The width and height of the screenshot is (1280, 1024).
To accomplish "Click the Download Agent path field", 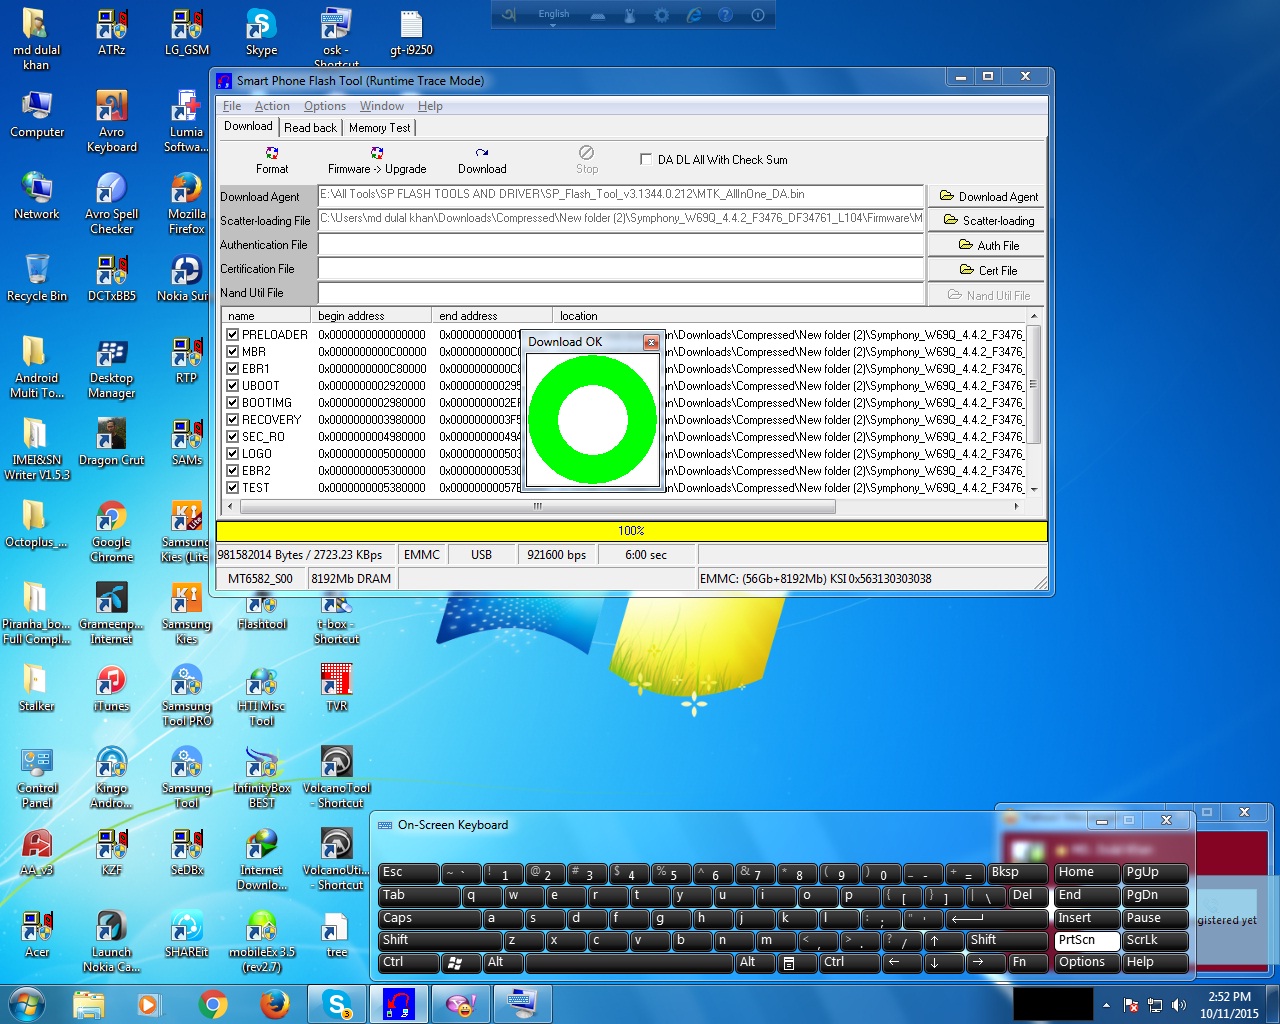I will point(621,196).
